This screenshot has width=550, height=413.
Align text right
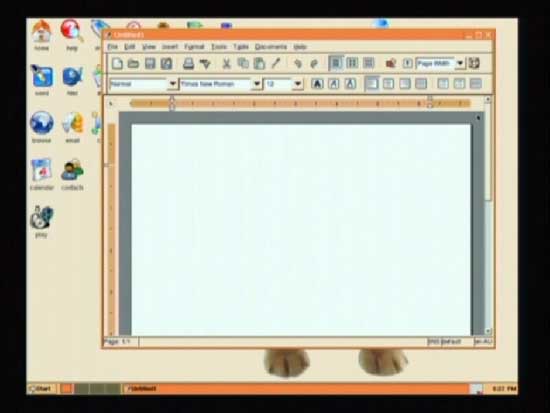click(x=404, y=84)
